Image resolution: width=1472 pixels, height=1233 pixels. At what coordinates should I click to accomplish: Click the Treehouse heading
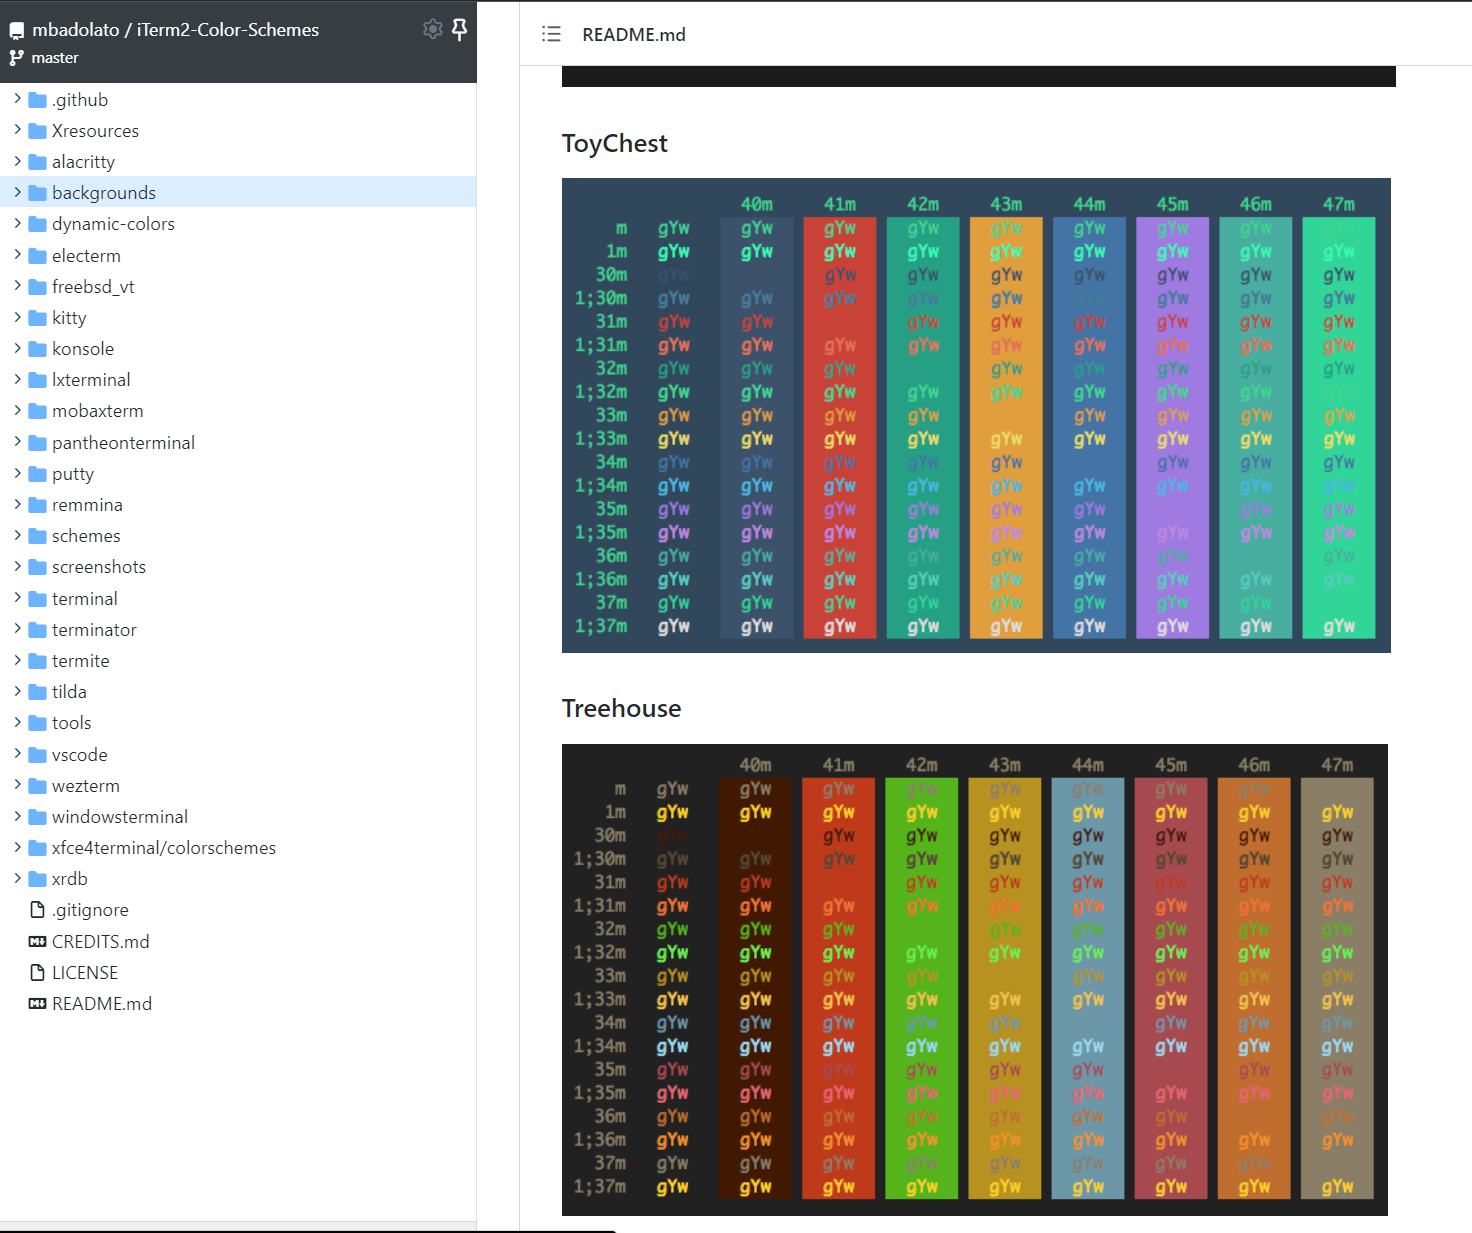[x=622, y=708]
